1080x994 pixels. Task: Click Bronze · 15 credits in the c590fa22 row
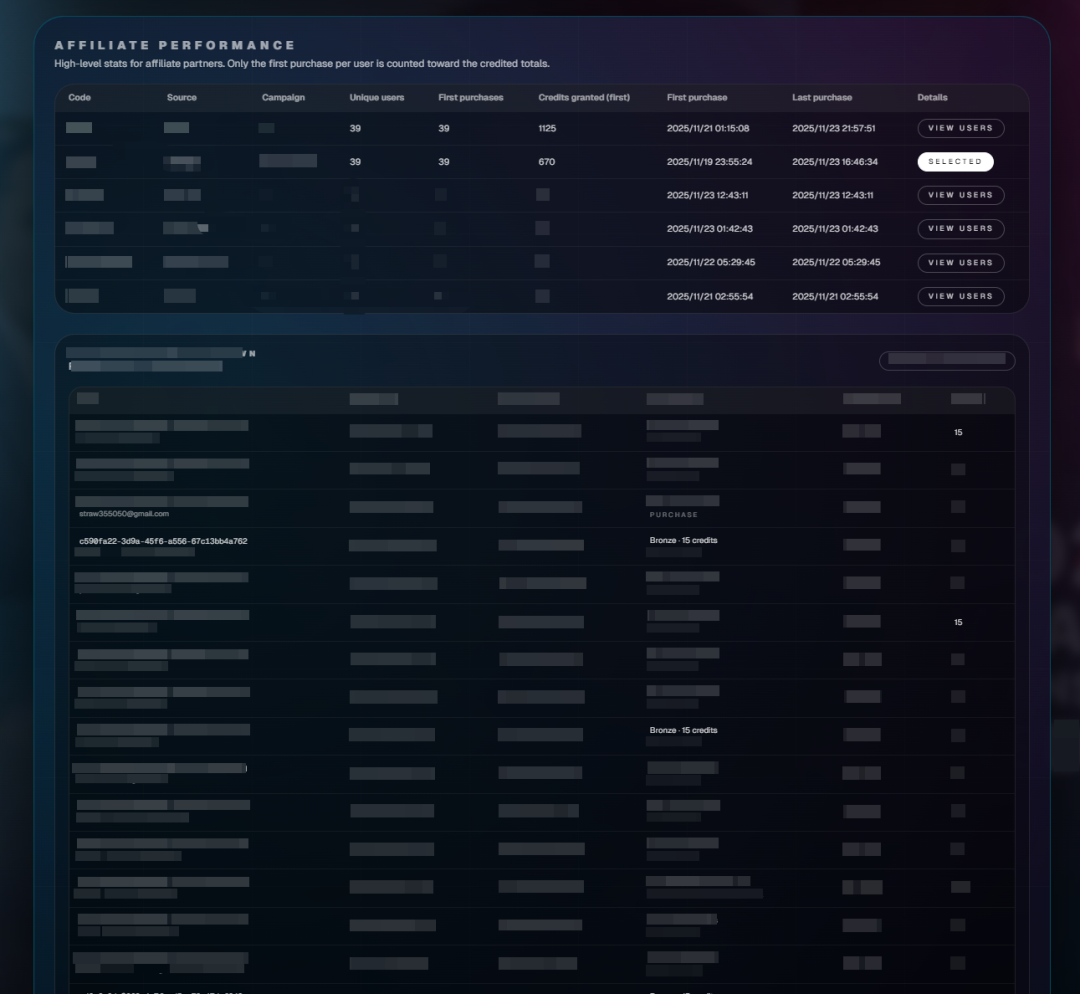[683, 540]
